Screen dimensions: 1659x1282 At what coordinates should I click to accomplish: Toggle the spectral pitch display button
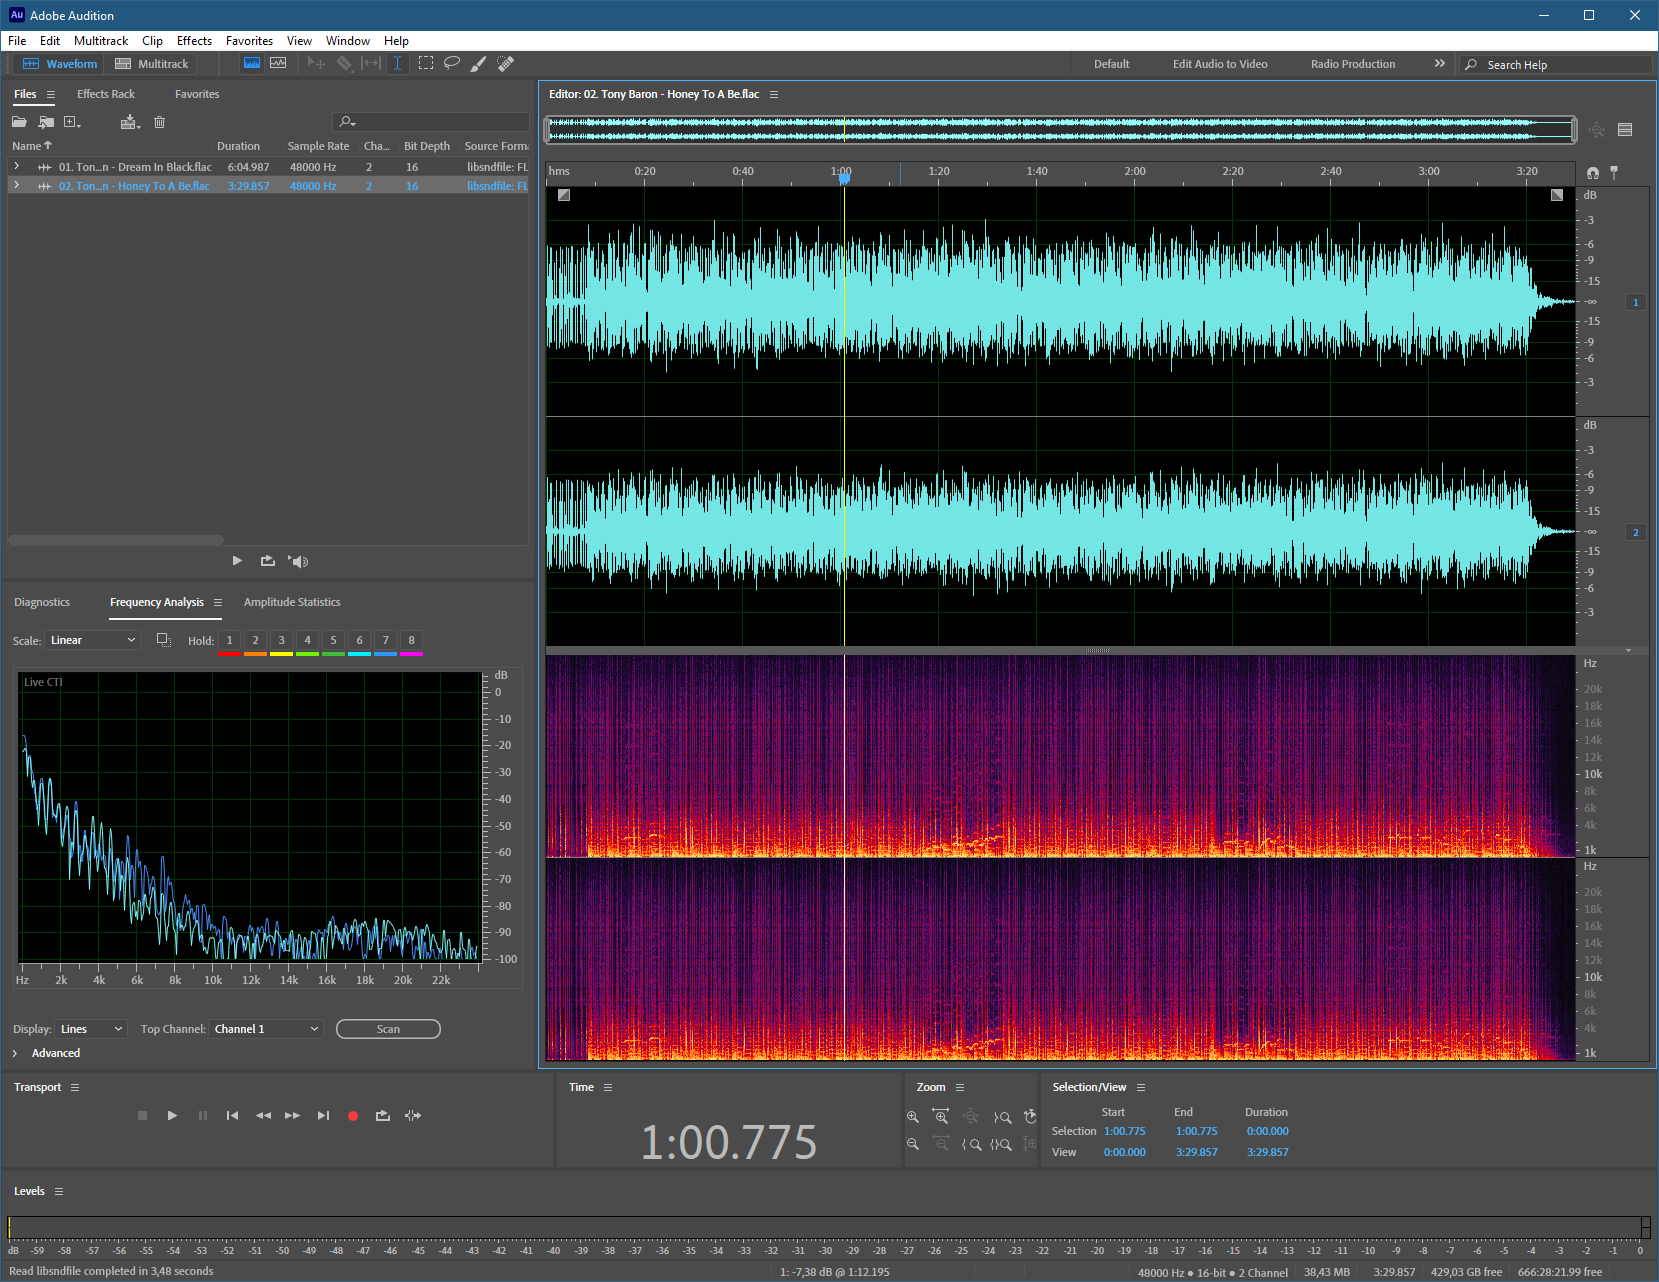tap(278, 63)
